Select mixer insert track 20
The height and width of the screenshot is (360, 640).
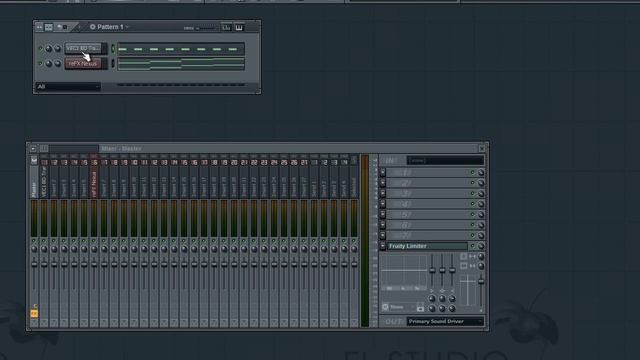[234, 182]
